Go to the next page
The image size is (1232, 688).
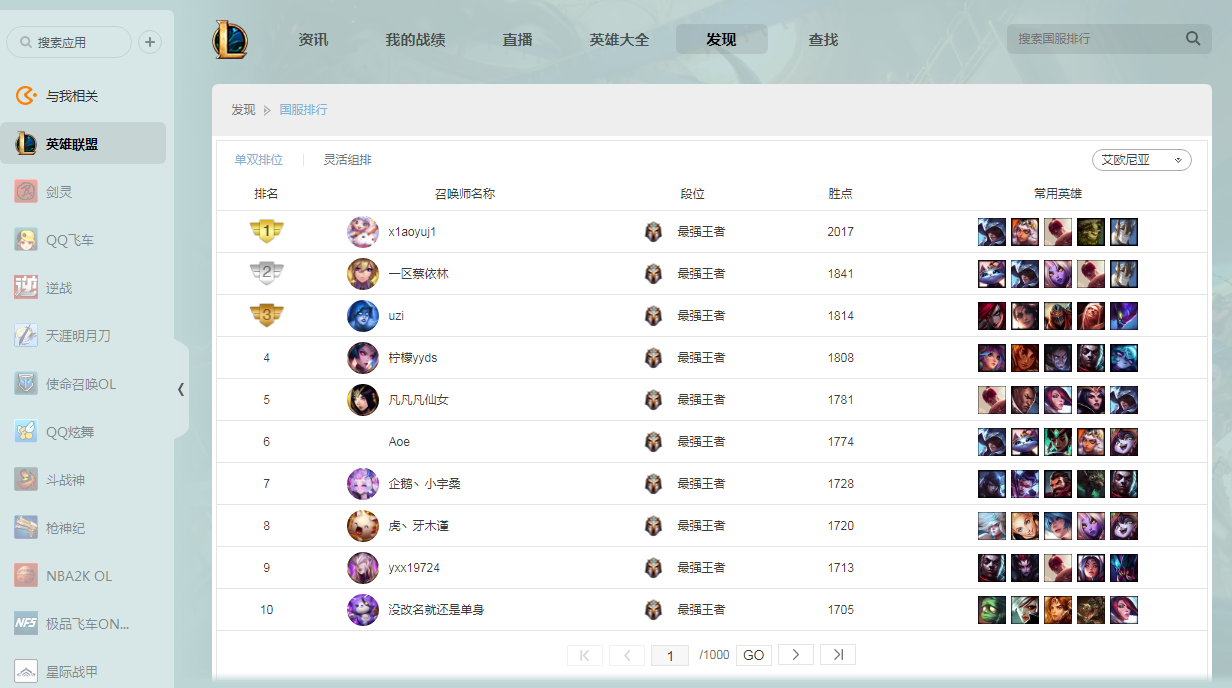(x=796, y=655)
